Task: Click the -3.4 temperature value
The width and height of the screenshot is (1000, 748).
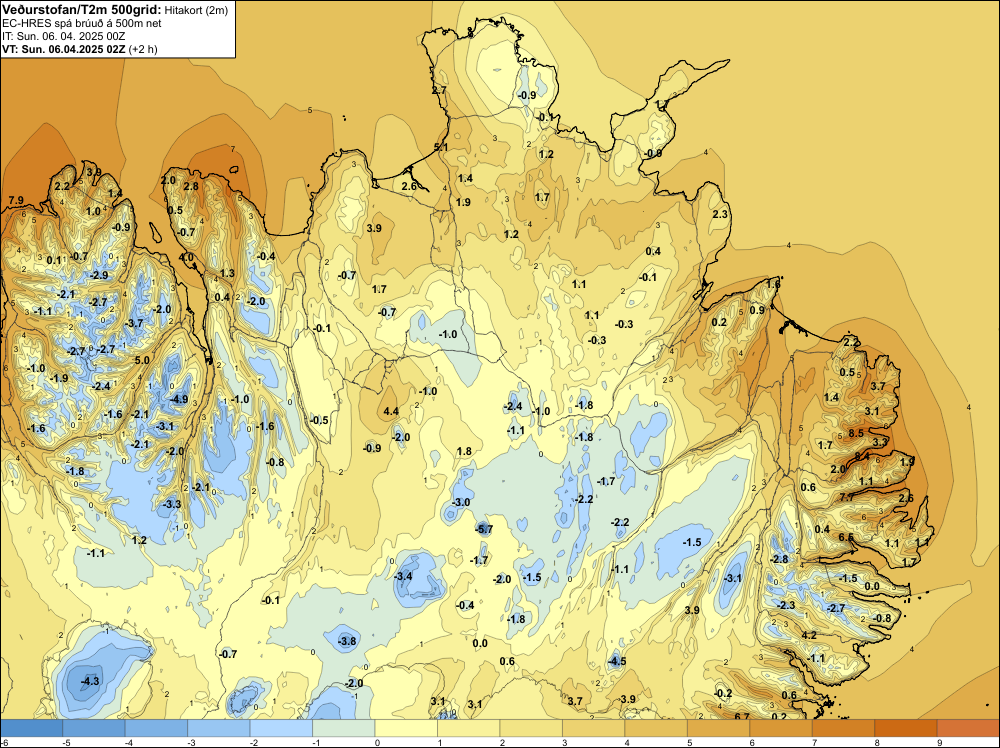Action: click(403, 576)
